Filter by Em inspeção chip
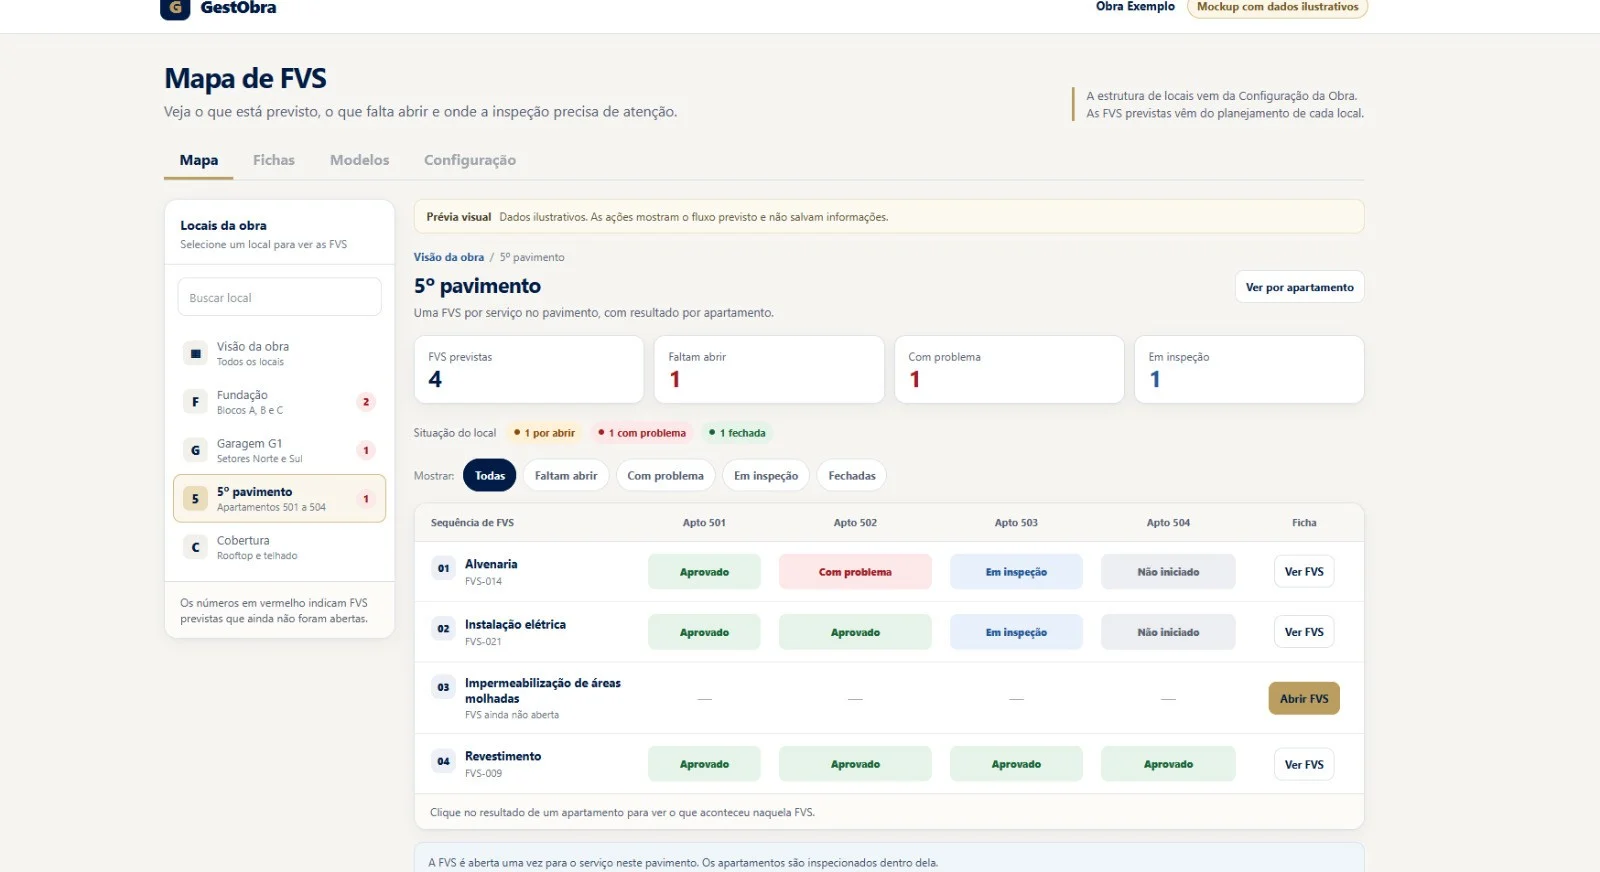 tap(766, 476)
